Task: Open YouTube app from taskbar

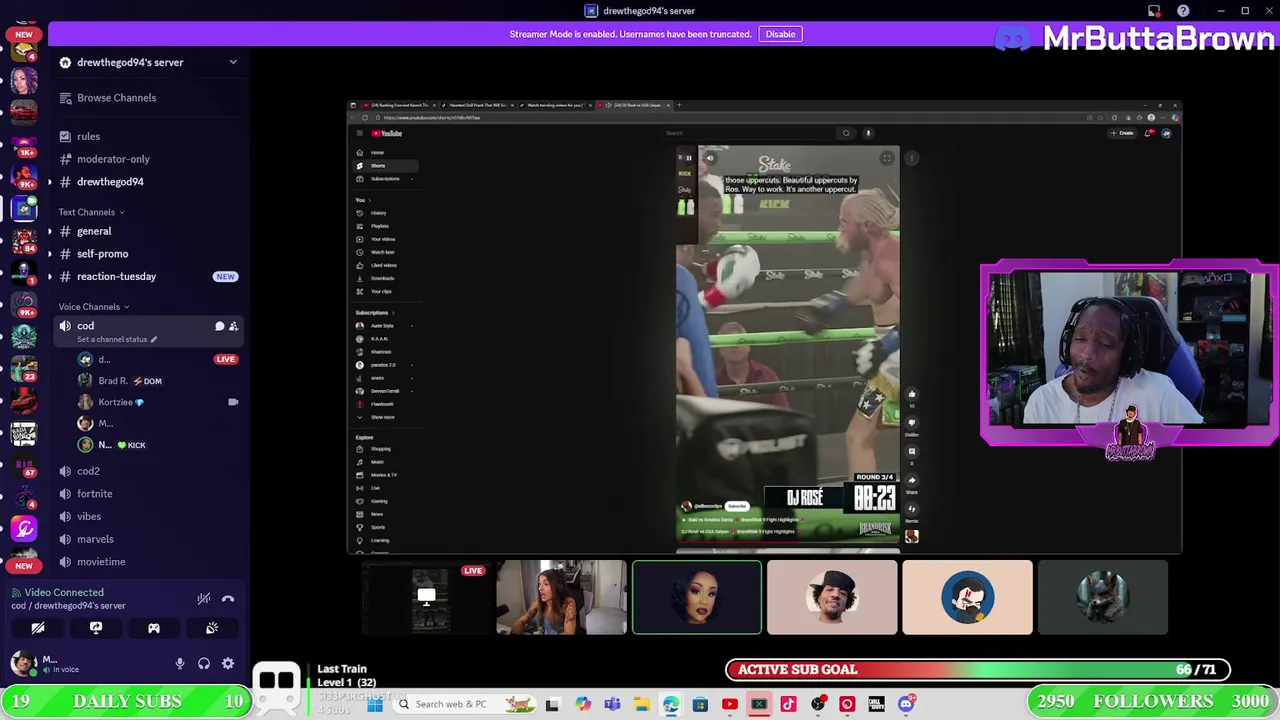Action: 729,704
